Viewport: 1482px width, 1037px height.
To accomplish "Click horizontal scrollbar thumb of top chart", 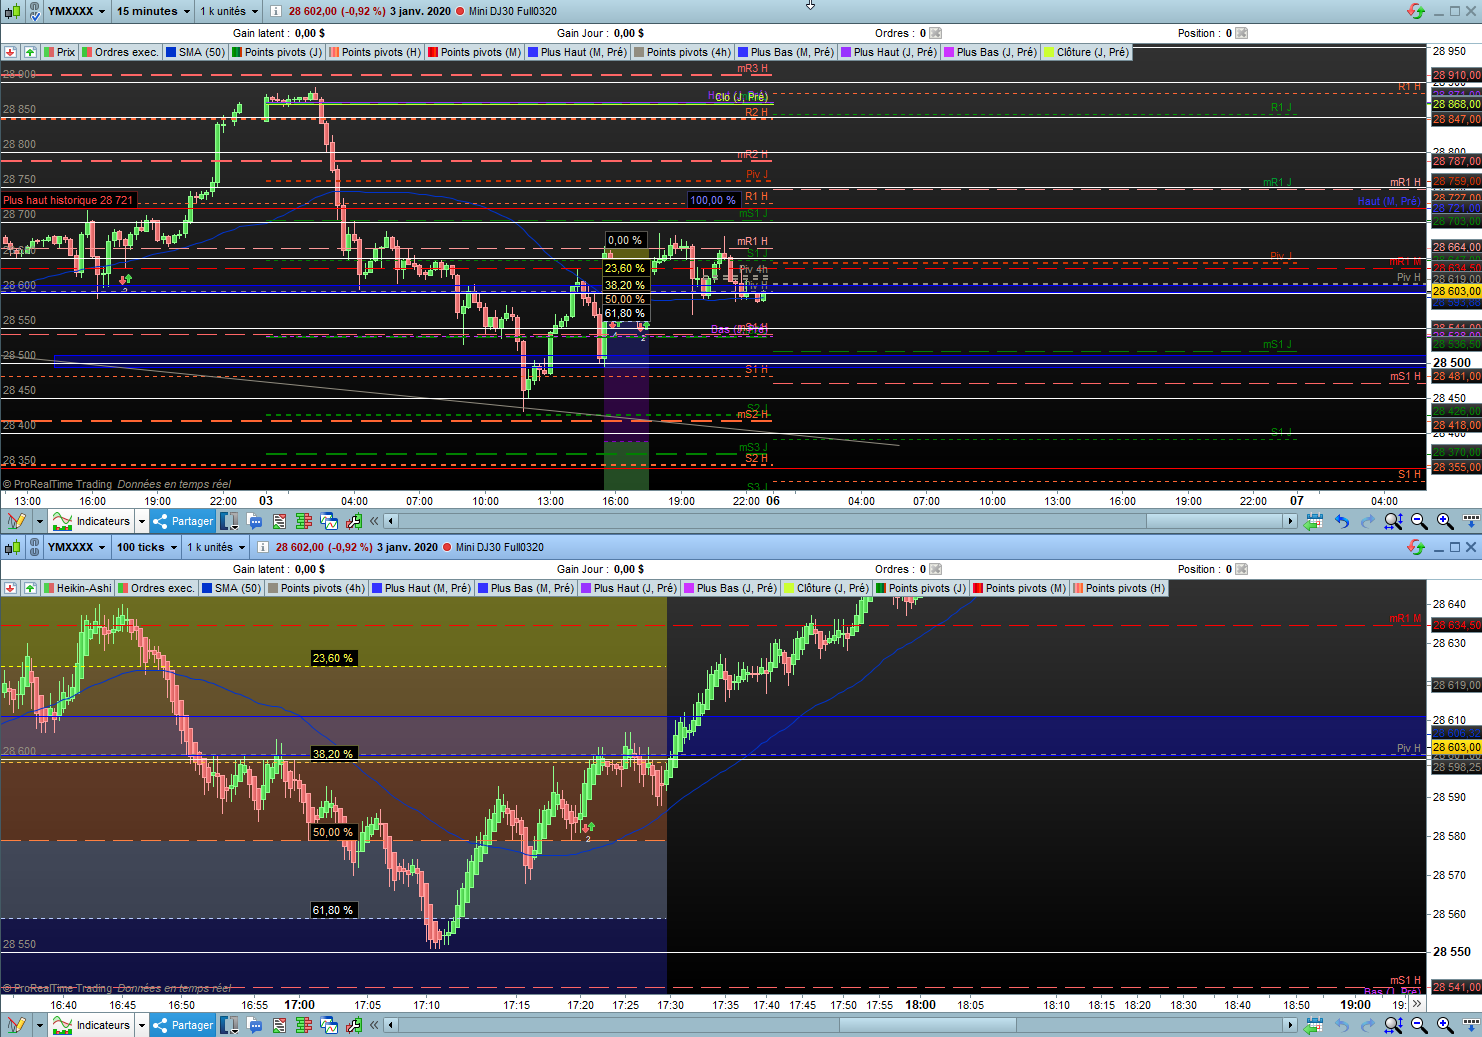I will [1214, 521].
